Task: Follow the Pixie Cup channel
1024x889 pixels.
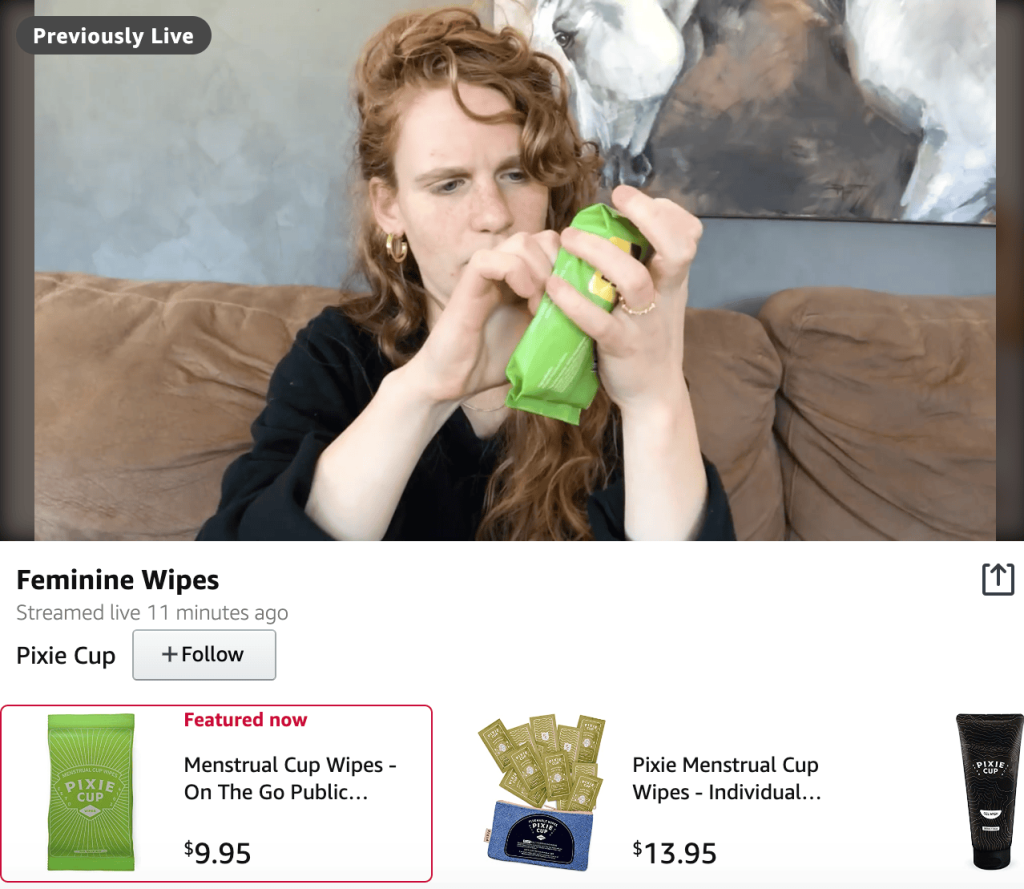Action: pos(204,655)
